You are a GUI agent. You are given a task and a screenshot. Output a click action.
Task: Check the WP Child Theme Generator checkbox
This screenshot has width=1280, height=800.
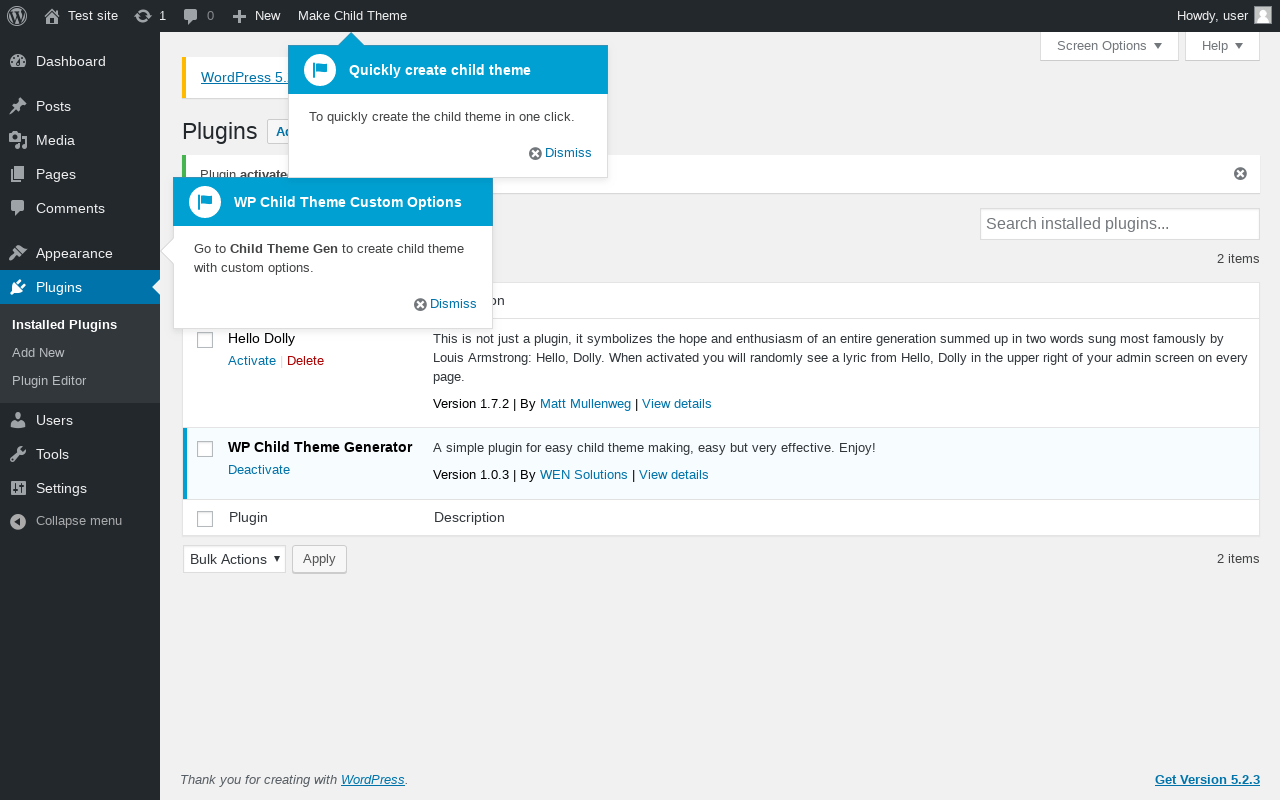tap(205, 449)
